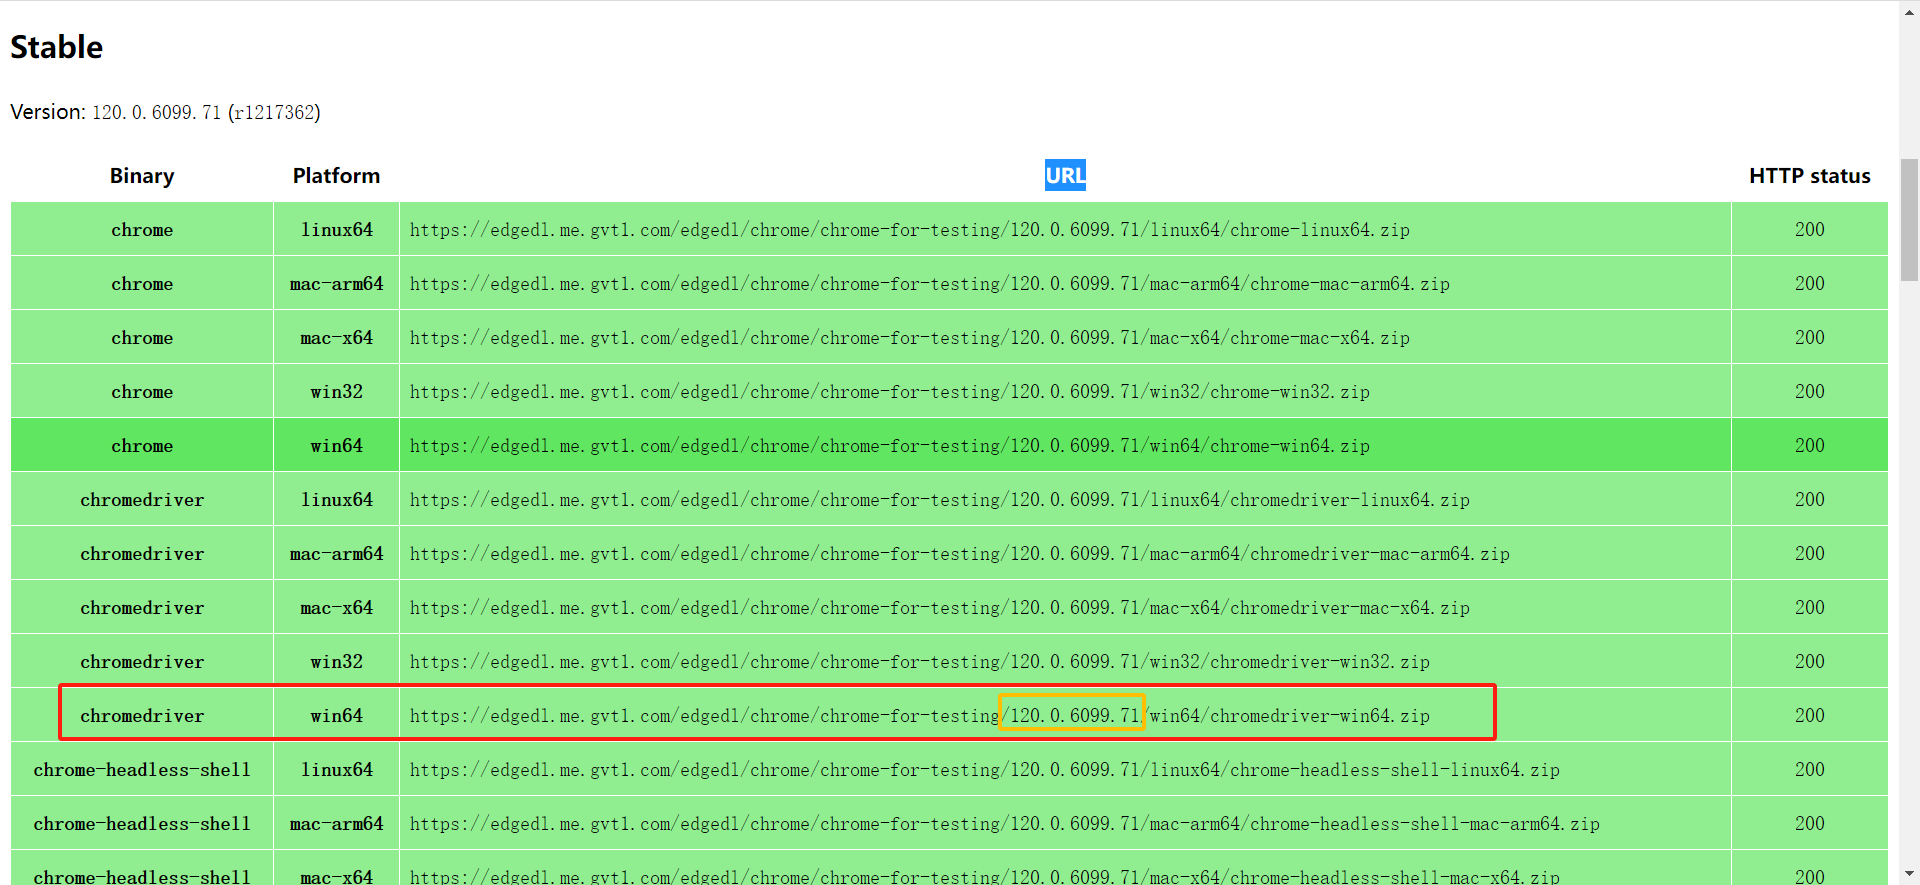This screenshot has height=885, width=1920.
Task: Select the chrome linux64 download URL
Action: point(909,230)
